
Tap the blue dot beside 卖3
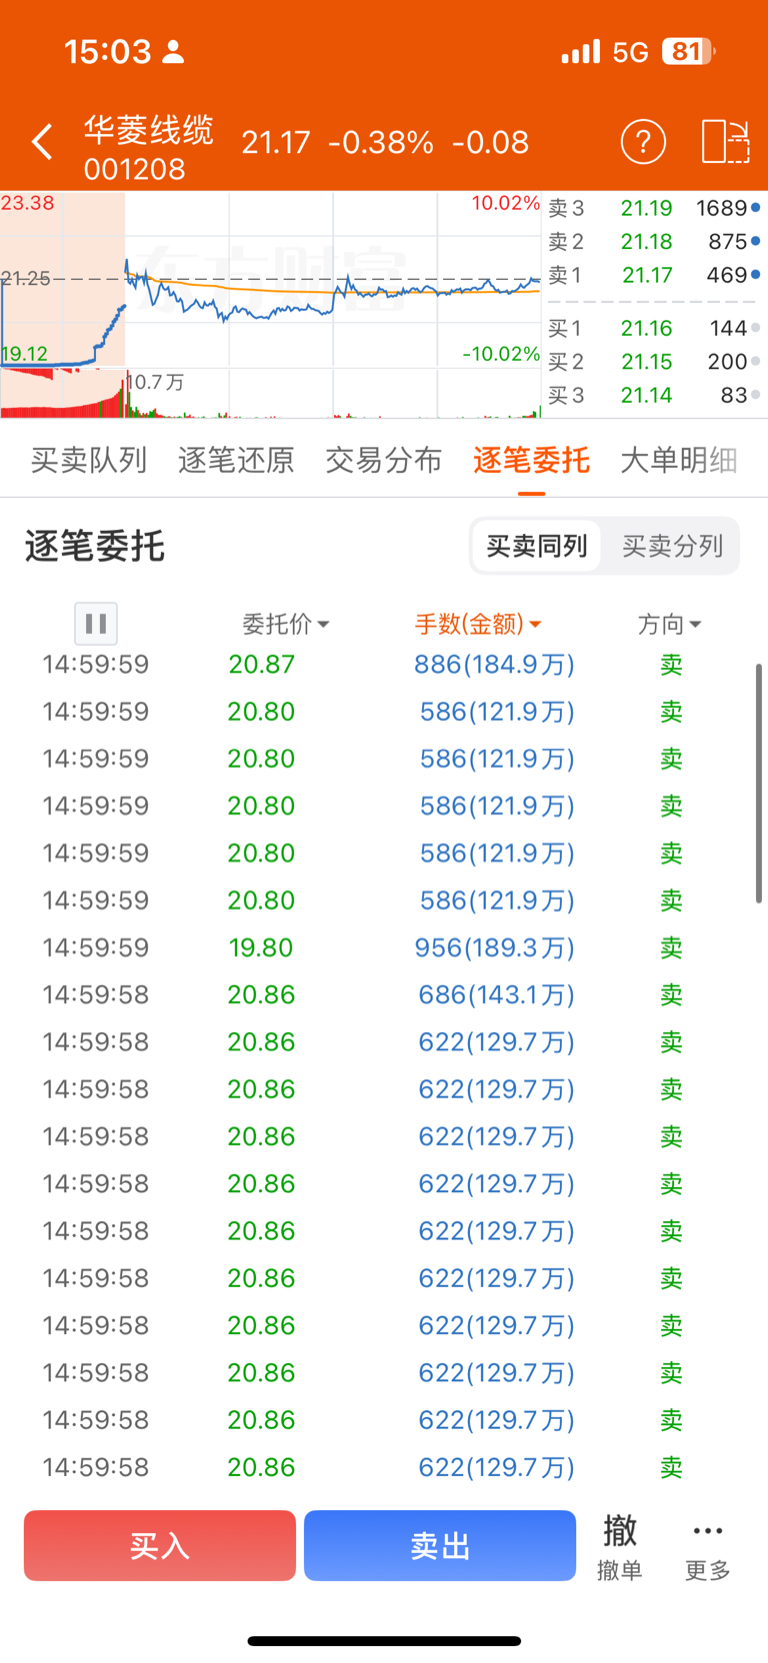pos(755,208)
